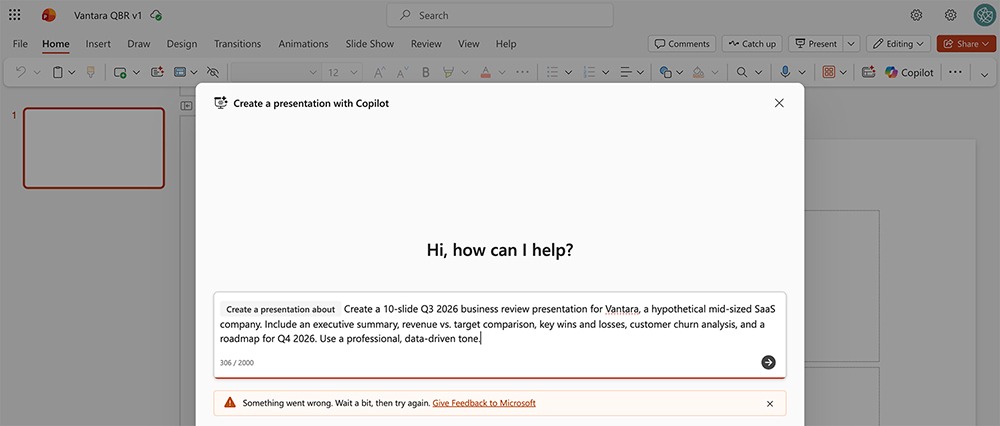Click the Dictate microphone icon
Image resolution: width=1000 pixels, height=426 pixels.
(x=787, y=72)
